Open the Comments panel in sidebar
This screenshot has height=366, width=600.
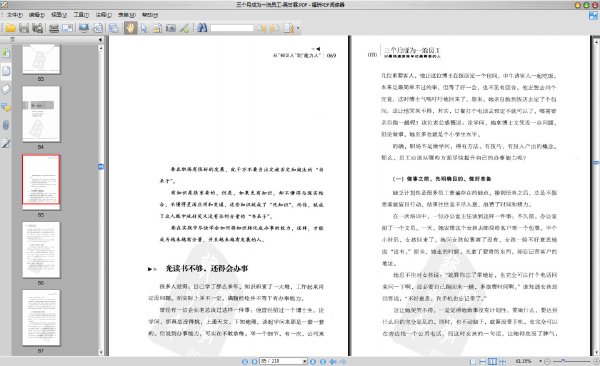(6, 107)
